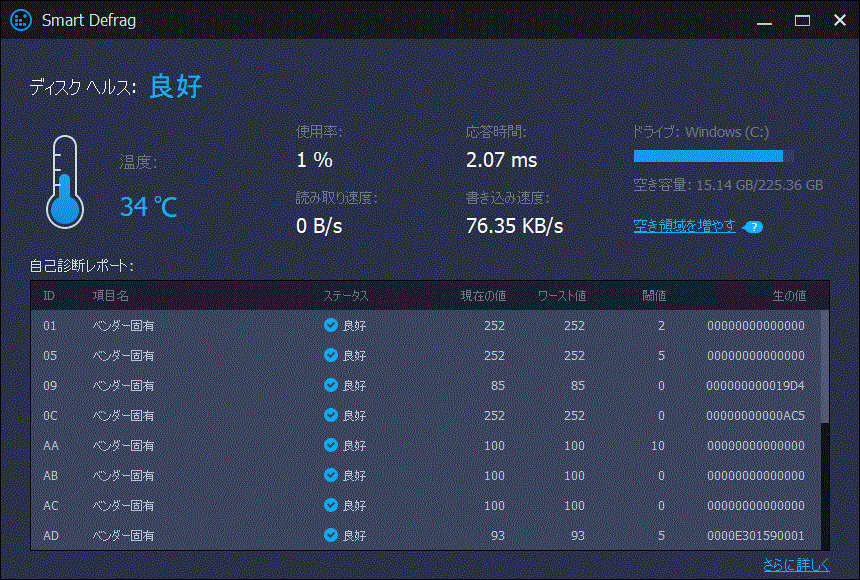The width and height of the screenshot is (860, 580).
Task: Close the Smart Defrag window
Action: pyautogui.click(x=840, y=20)
